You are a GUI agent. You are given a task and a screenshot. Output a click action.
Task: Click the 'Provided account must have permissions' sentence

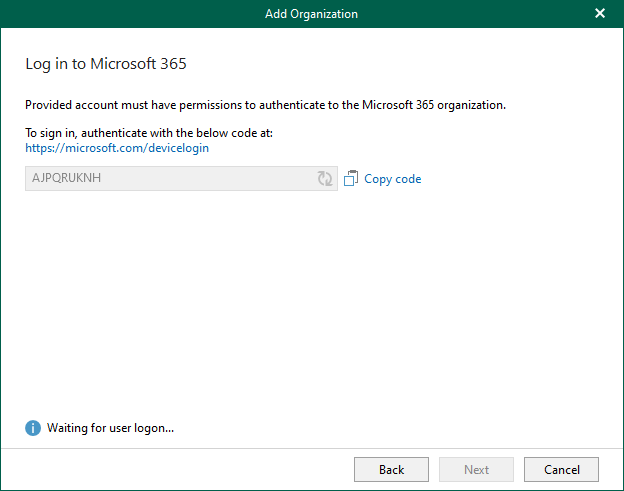click(265, 104)
